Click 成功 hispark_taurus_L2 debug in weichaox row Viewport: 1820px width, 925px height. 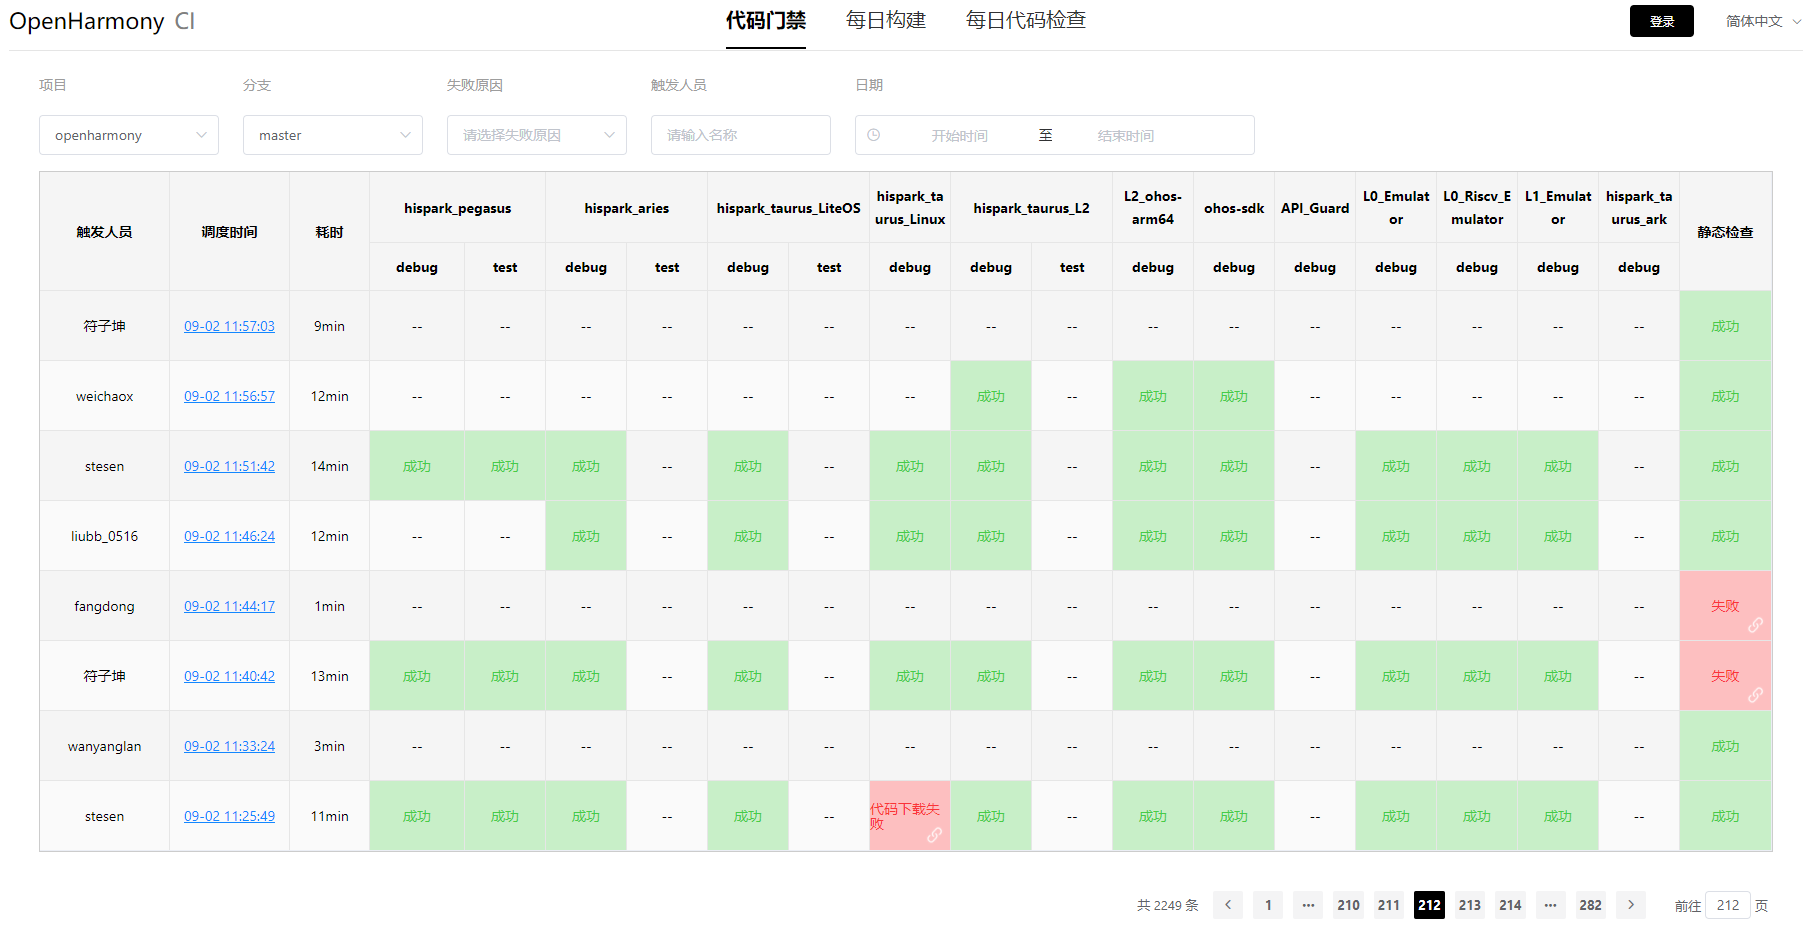(x=991, y=396)
